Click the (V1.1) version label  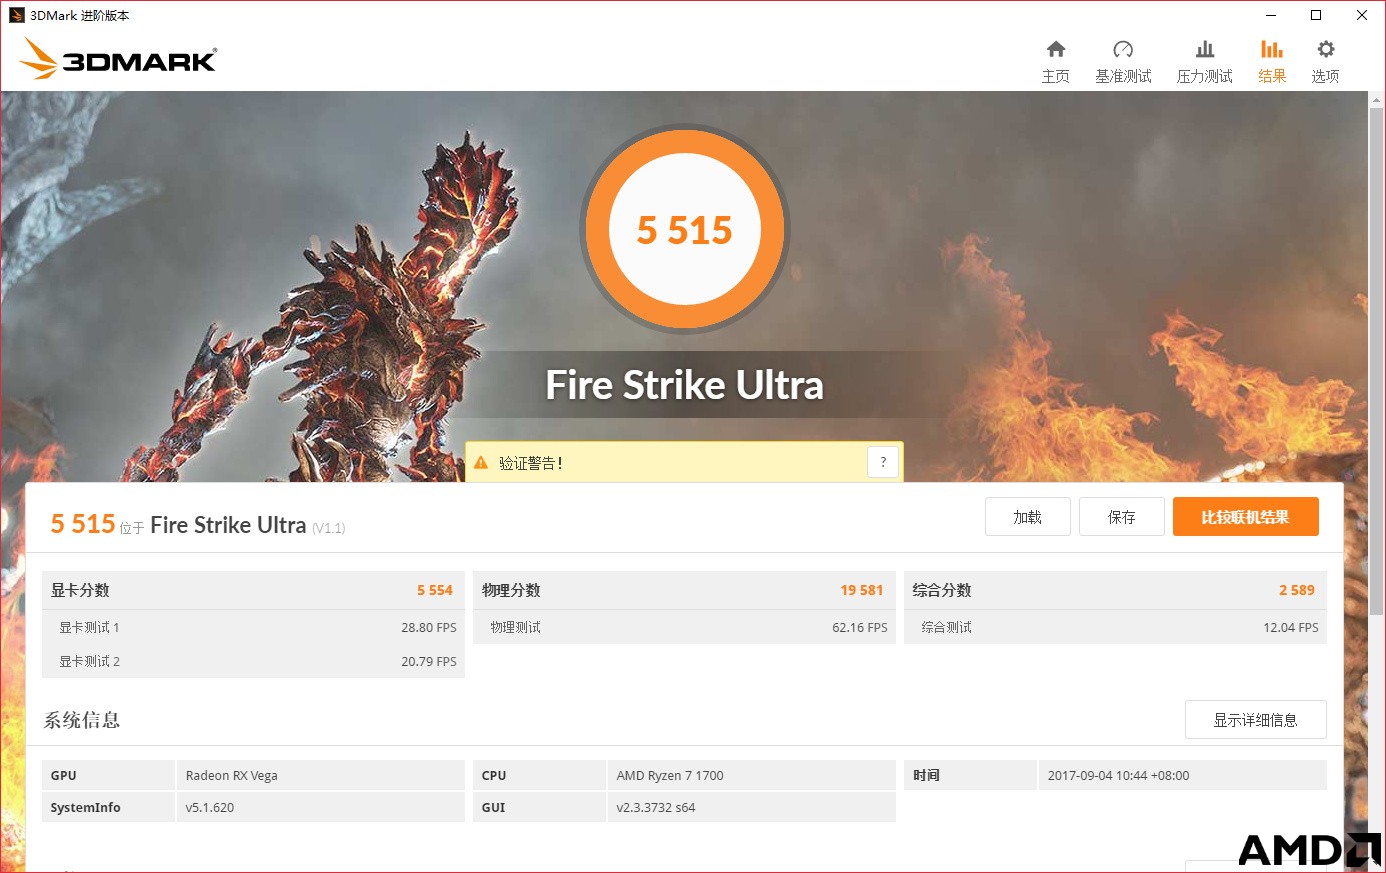pos(329,528)
